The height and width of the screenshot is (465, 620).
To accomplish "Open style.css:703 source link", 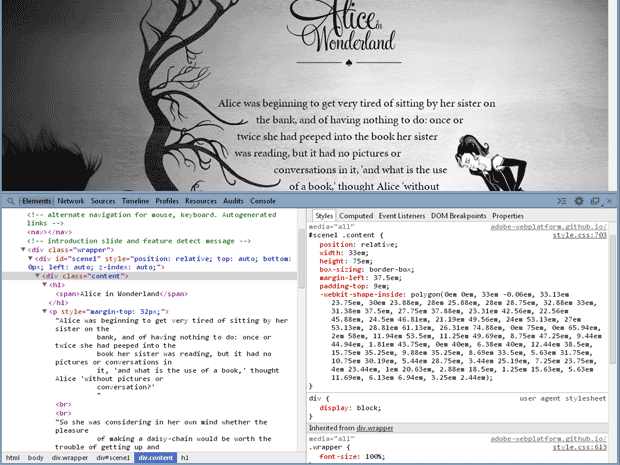I will pos(579,235).
